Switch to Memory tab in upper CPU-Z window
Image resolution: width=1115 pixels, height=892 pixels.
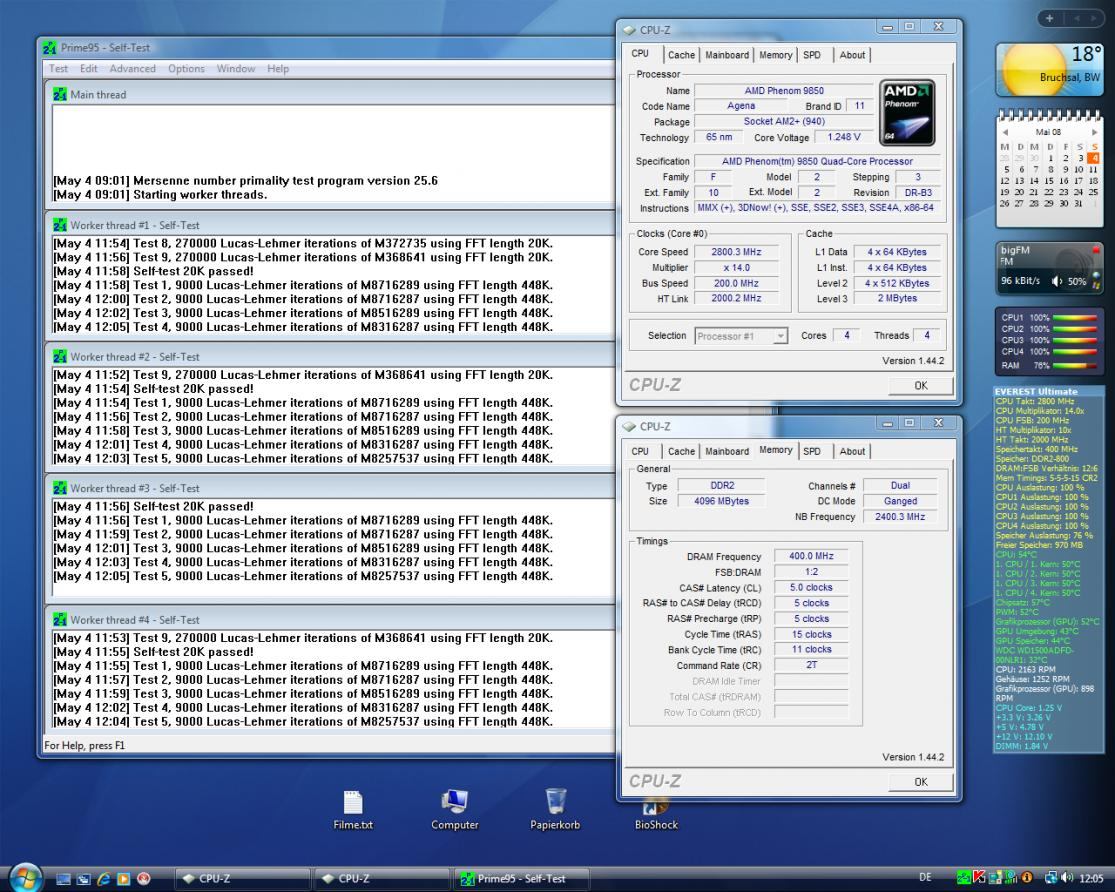click(x=775, y=55)
